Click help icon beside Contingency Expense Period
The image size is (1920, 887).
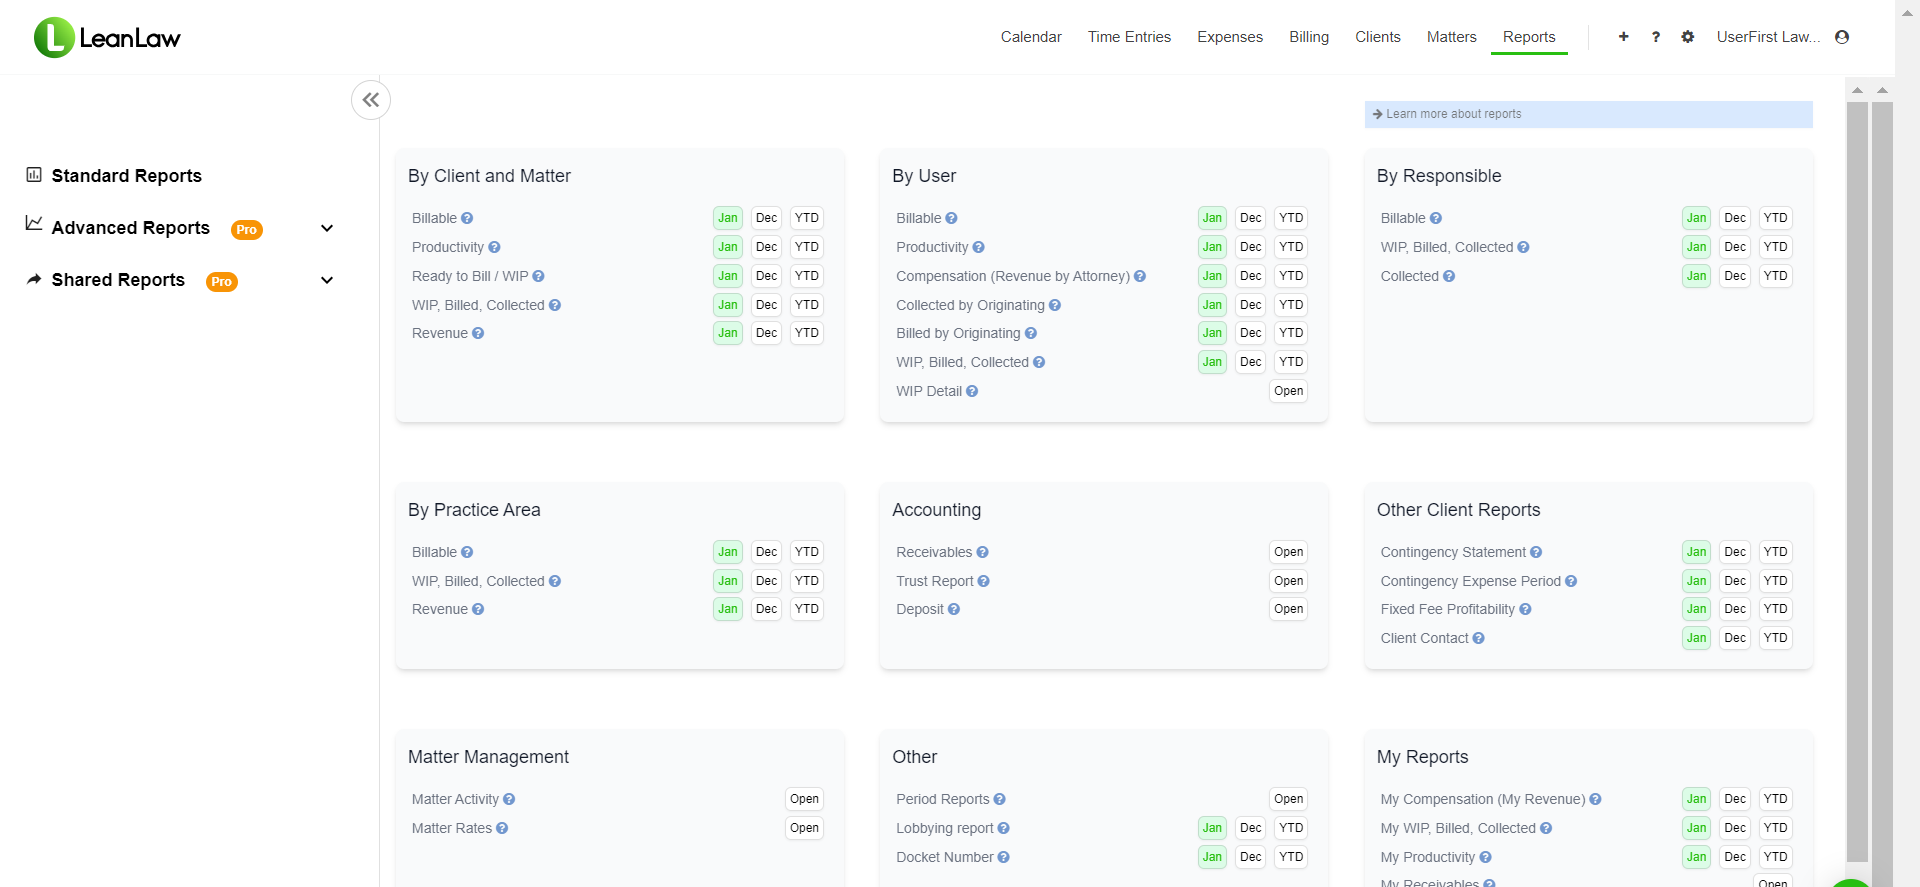(1571, 581)
